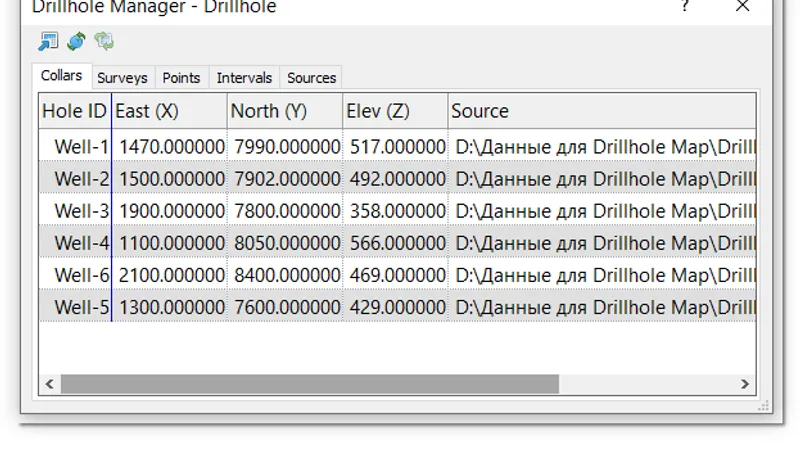The height and width of the screenshot is (450, 800).
Task: Select the Intervals tab
Action: coord(244,78)
